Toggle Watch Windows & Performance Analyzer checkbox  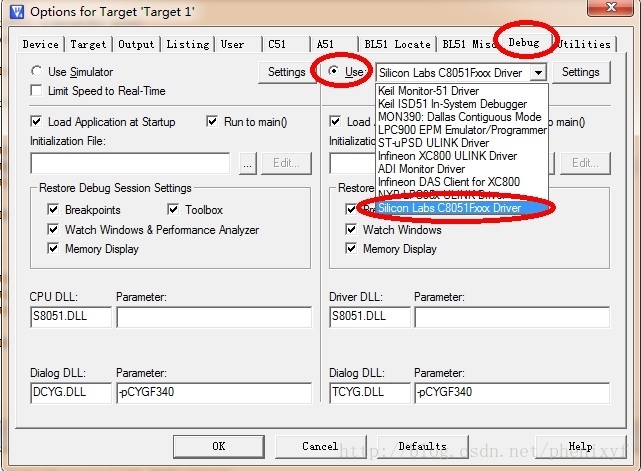[53, 229]
